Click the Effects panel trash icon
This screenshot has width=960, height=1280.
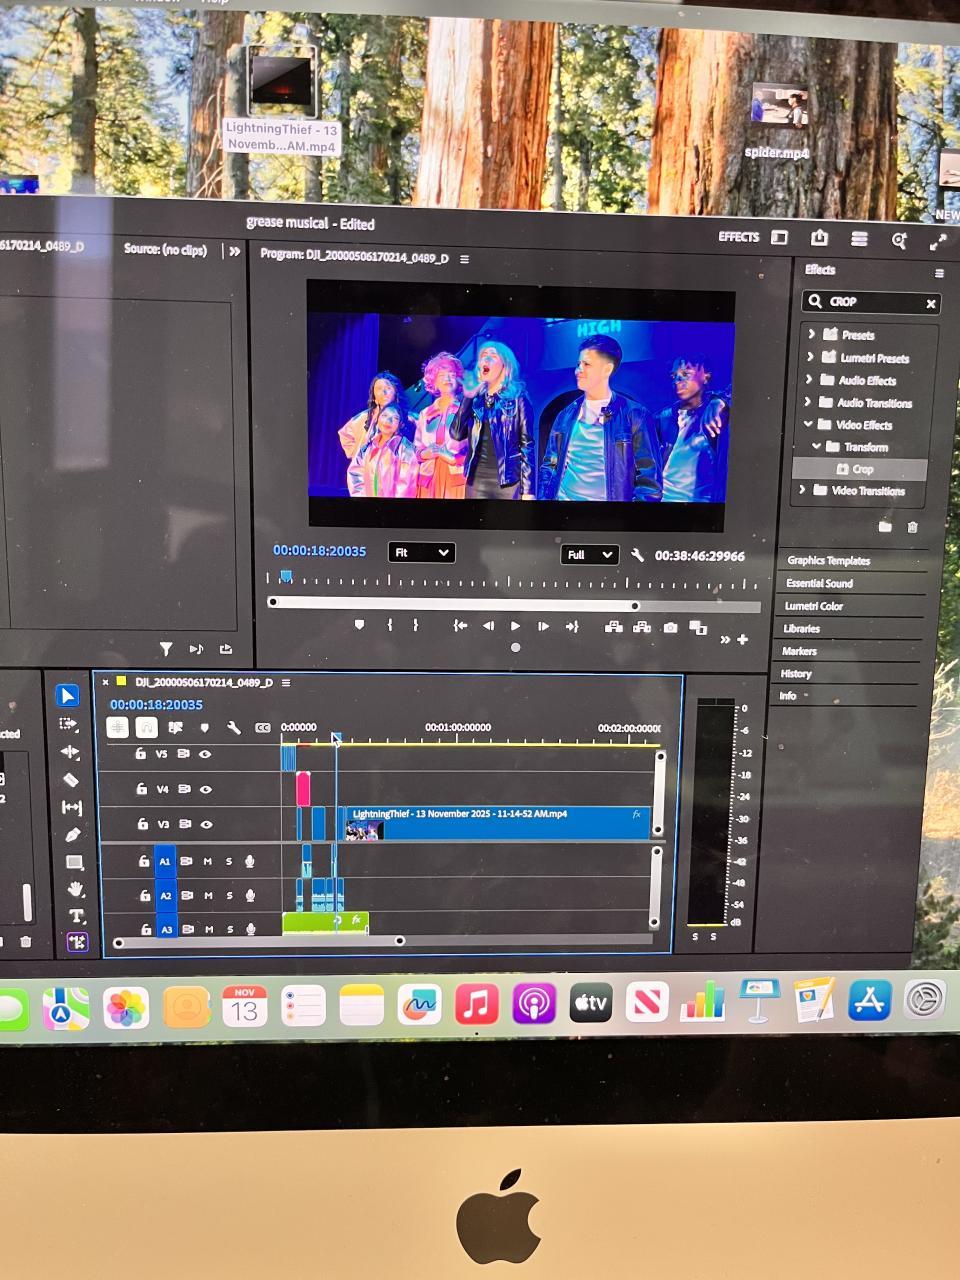912,527
